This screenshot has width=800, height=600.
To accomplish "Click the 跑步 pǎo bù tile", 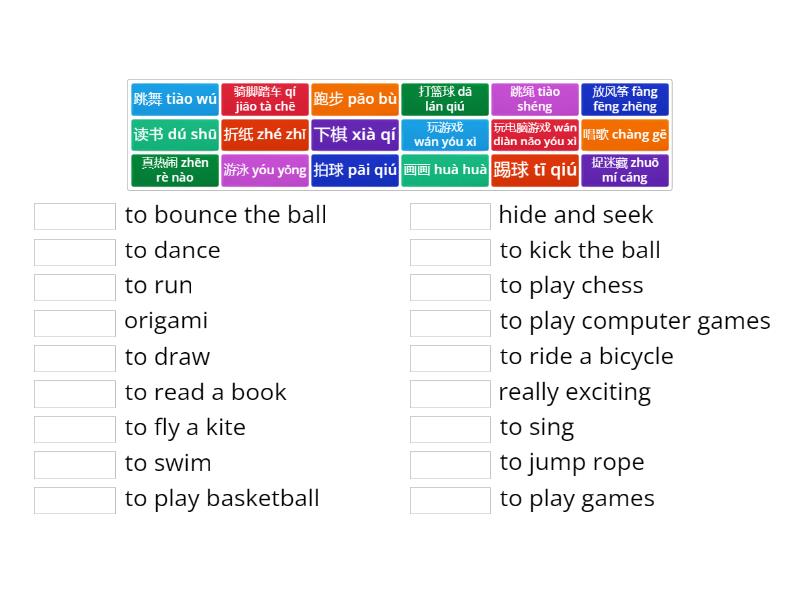I will (355, 99).
